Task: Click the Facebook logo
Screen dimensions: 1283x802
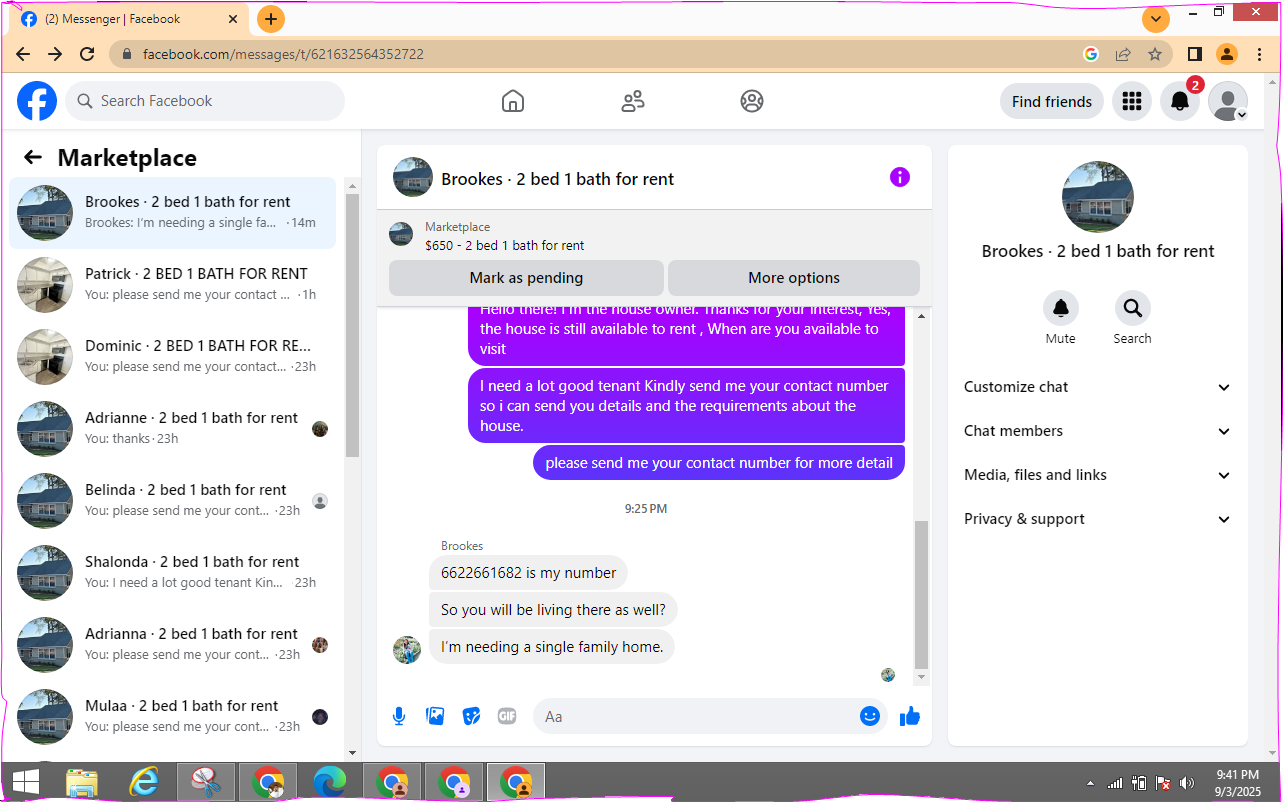Action: point(37,101)
